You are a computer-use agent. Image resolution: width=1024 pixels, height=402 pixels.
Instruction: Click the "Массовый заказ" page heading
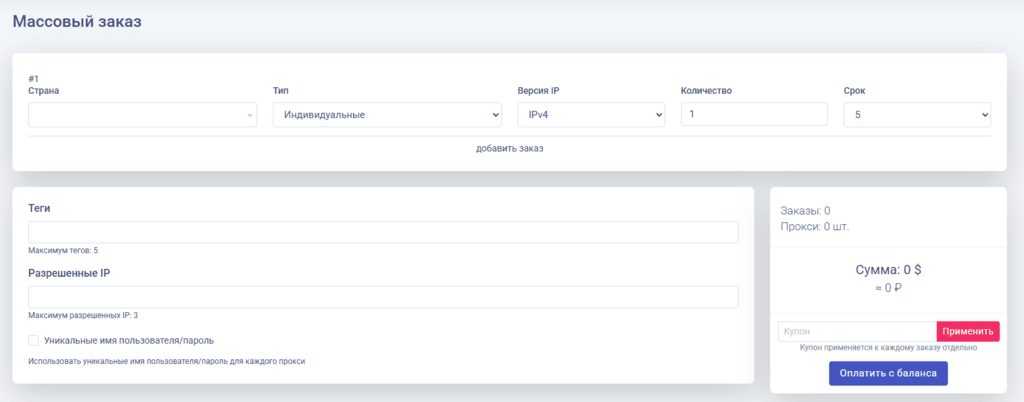[78, 21]
